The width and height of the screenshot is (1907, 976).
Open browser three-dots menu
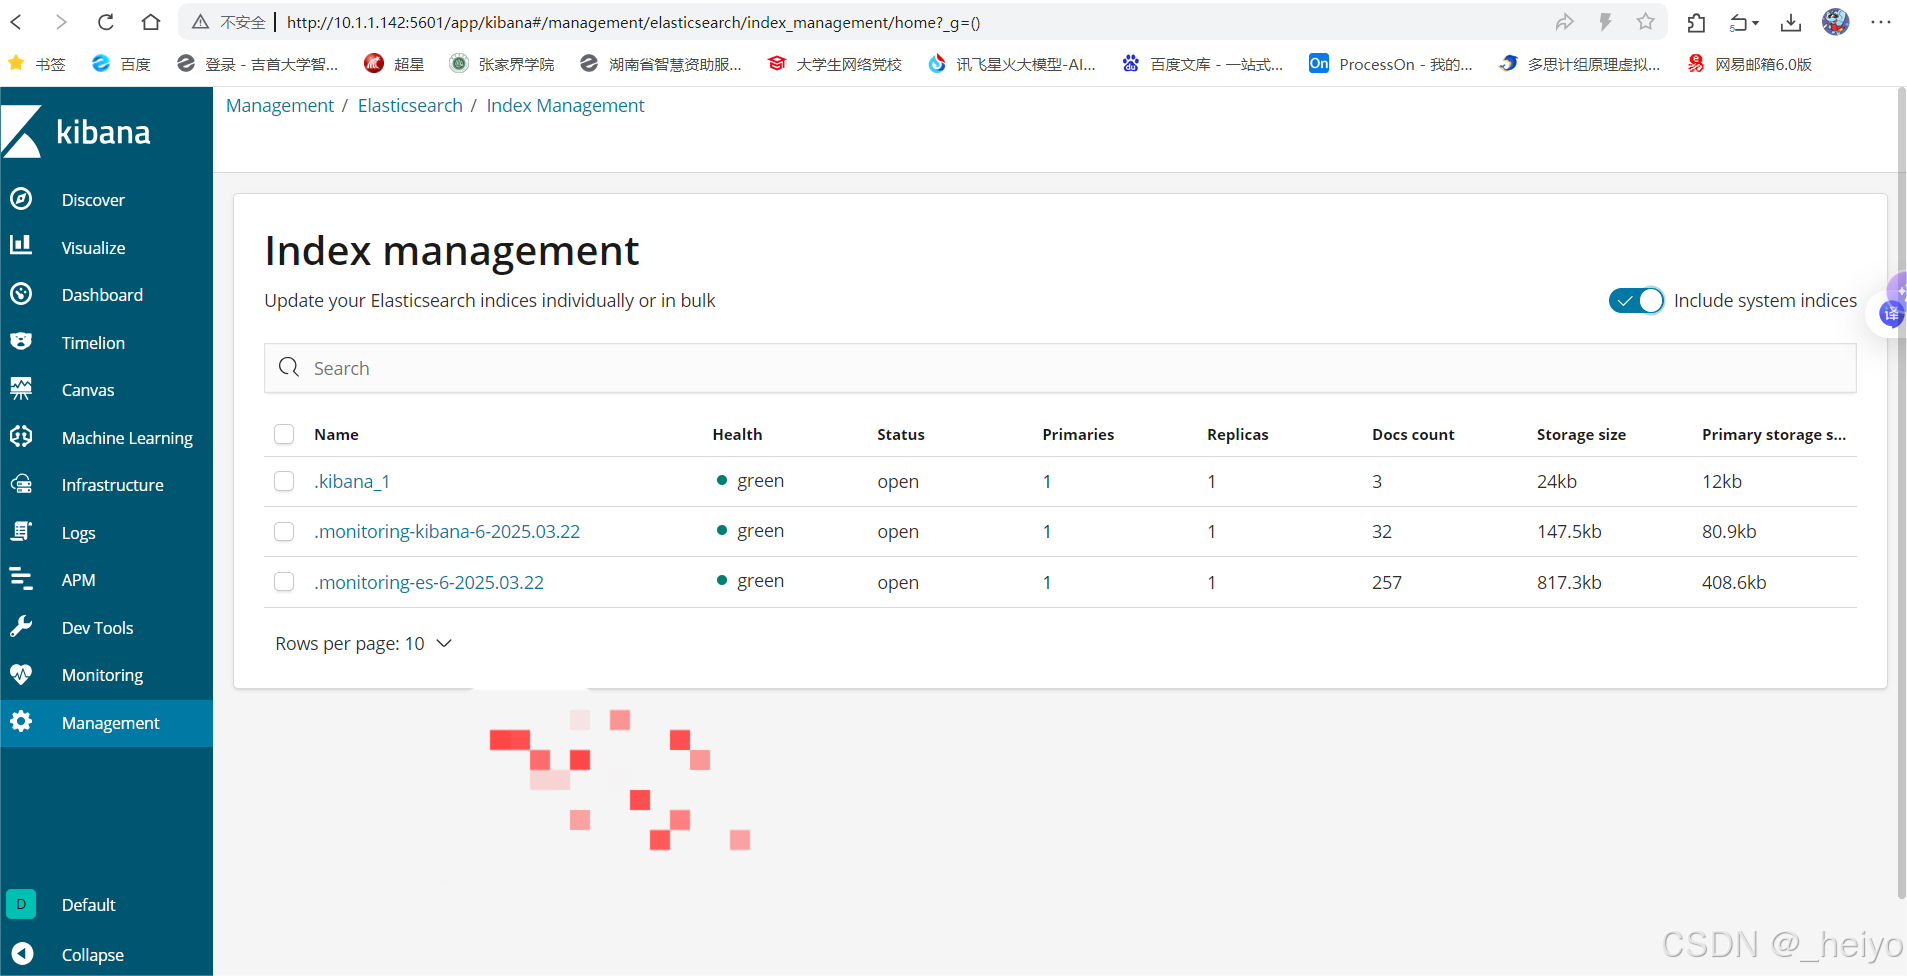[1881, 22]
